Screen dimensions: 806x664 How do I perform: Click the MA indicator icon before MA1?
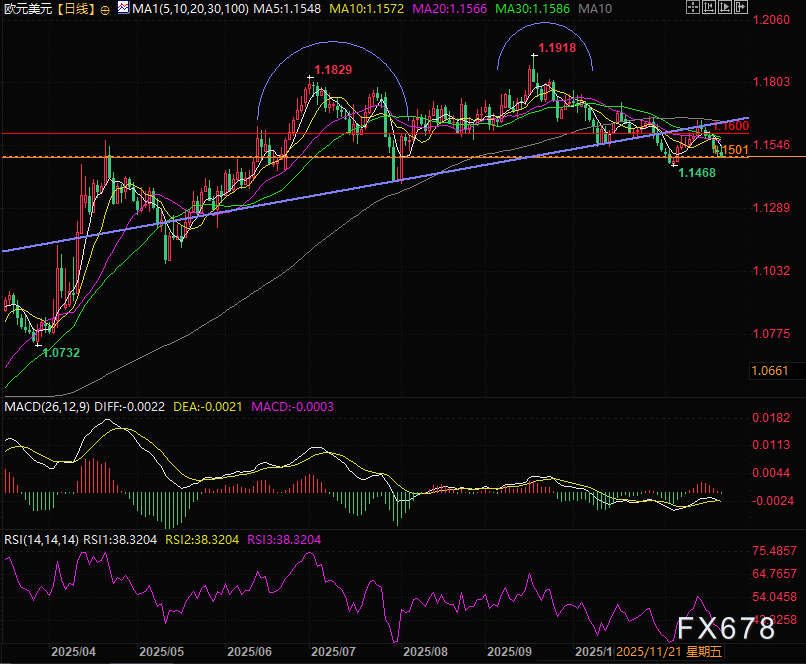coord(123,8)
